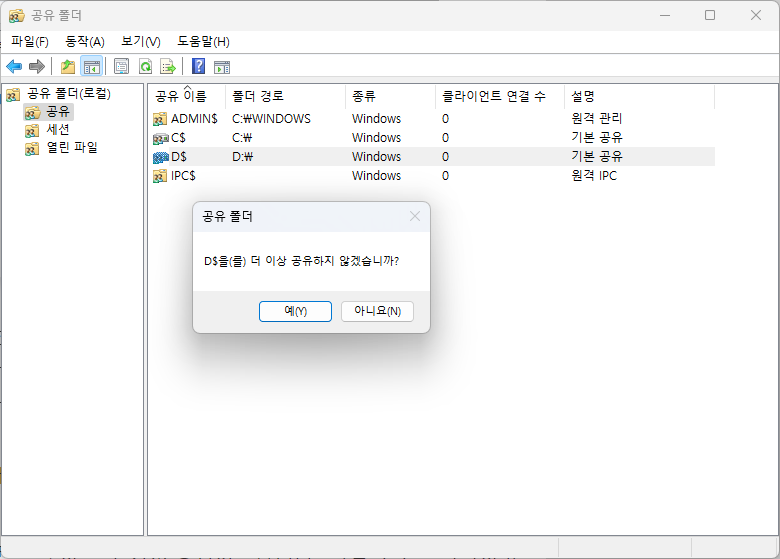
Task: Sort by 종류 column header
Action: (x=390, y=96)
